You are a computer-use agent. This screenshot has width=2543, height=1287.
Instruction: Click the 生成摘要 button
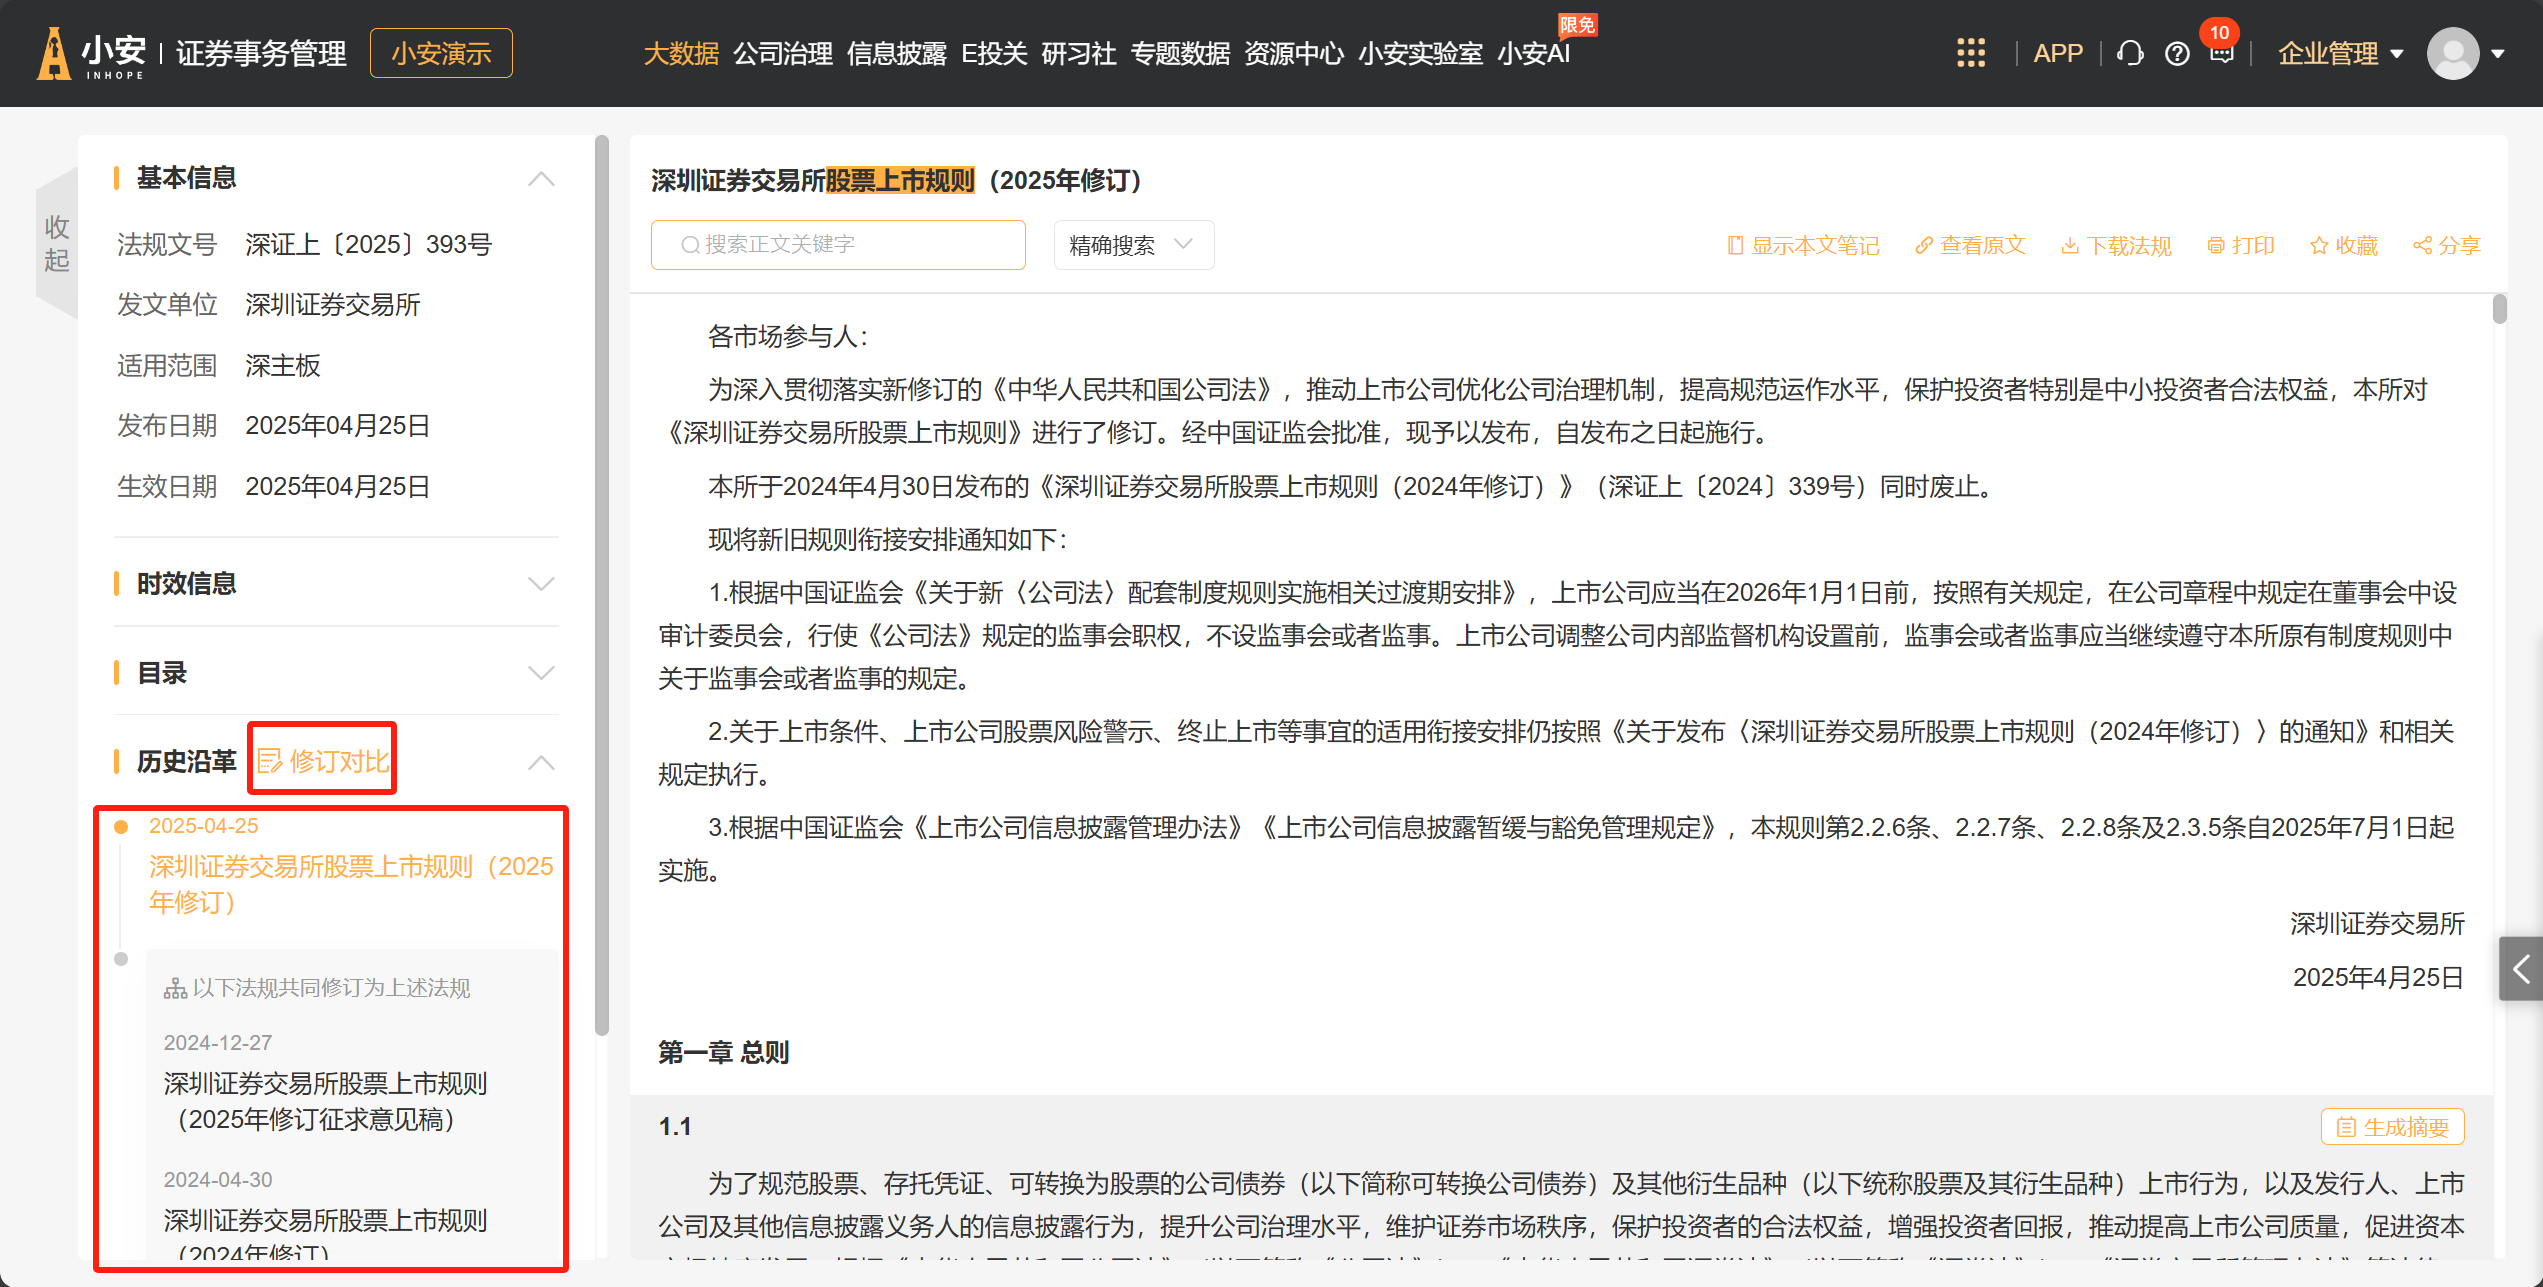pos(2392,1127)
